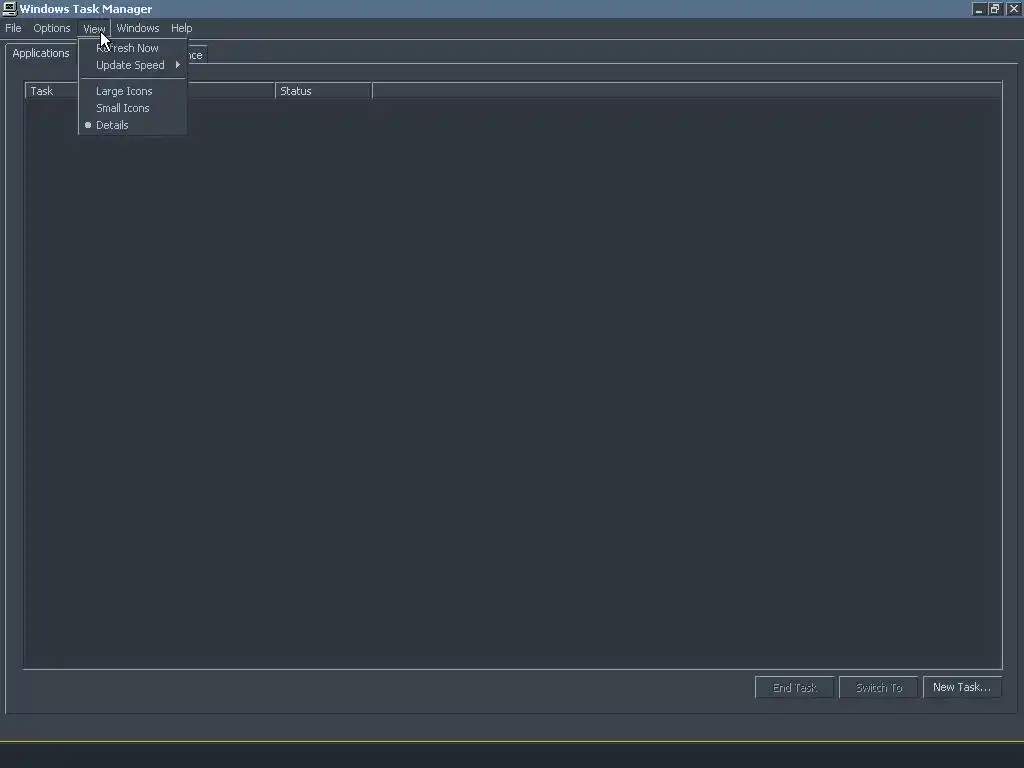Close the open View menu
Screen dimensions: 1024x768
point(94,29)
